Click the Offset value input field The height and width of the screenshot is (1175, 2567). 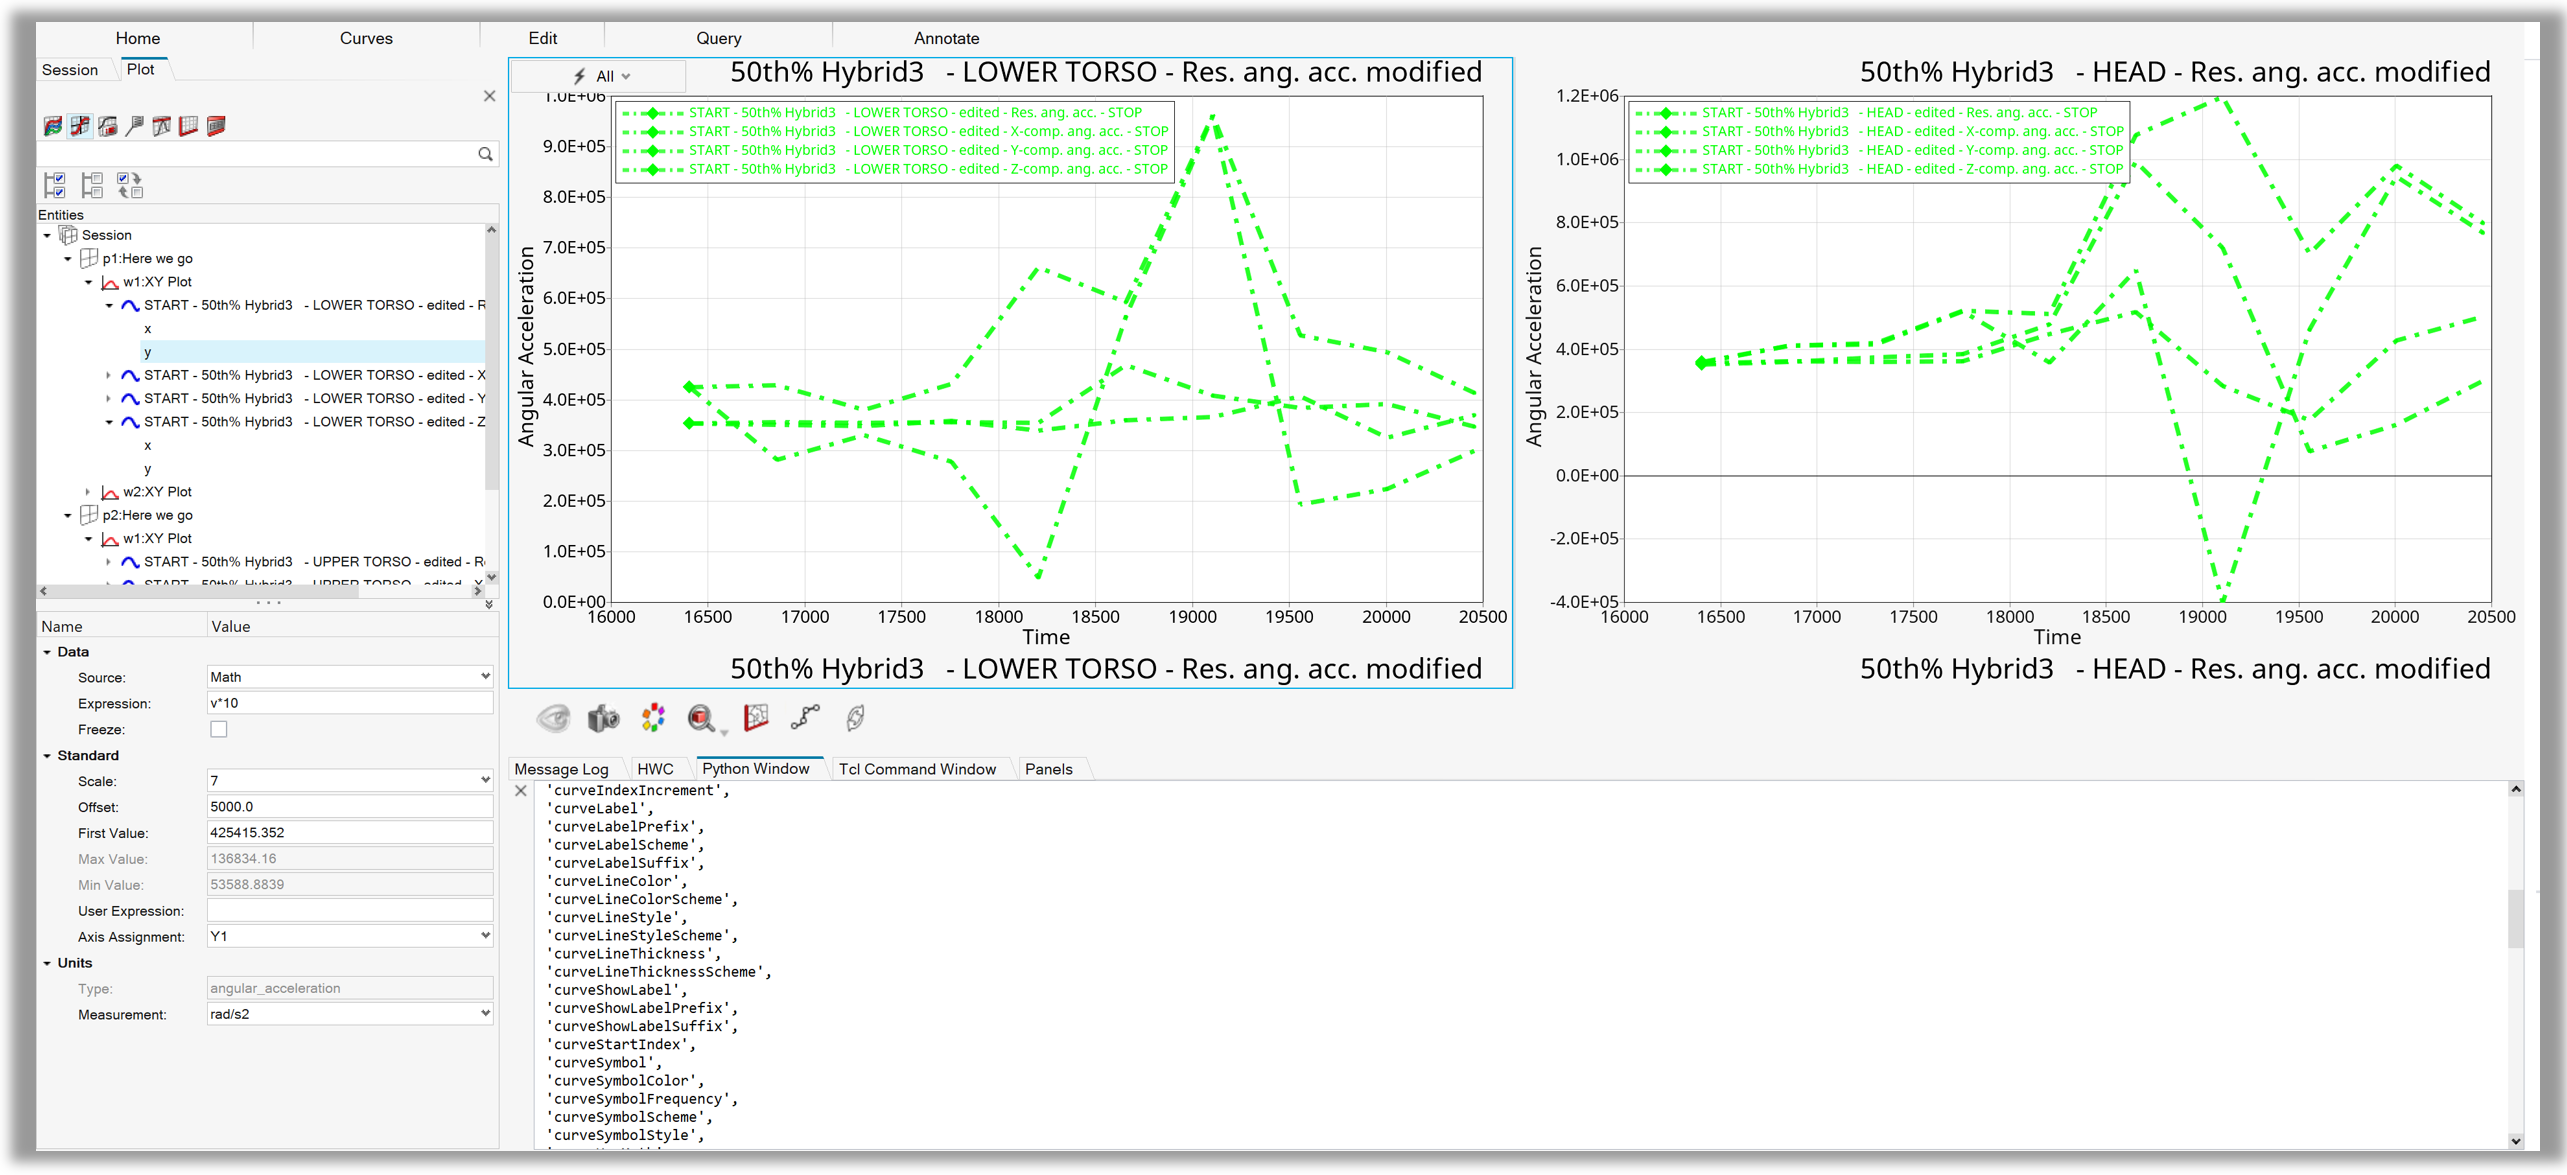[350, 807]
